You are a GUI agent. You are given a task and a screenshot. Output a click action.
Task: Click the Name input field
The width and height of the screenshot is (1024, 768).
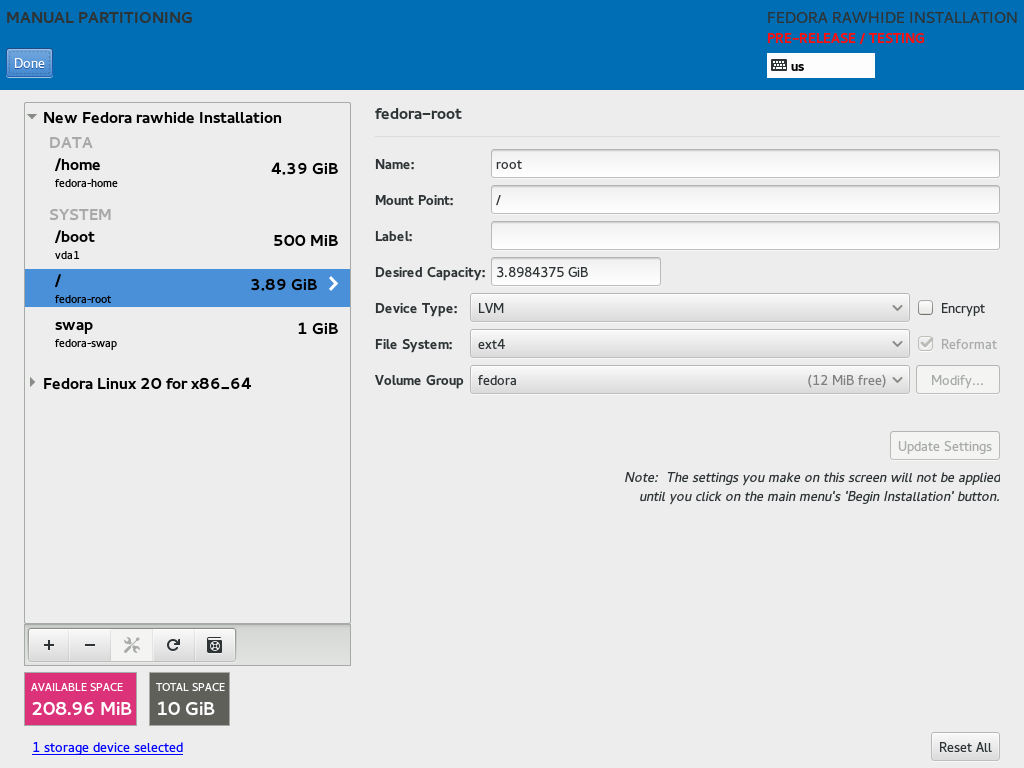745,163
